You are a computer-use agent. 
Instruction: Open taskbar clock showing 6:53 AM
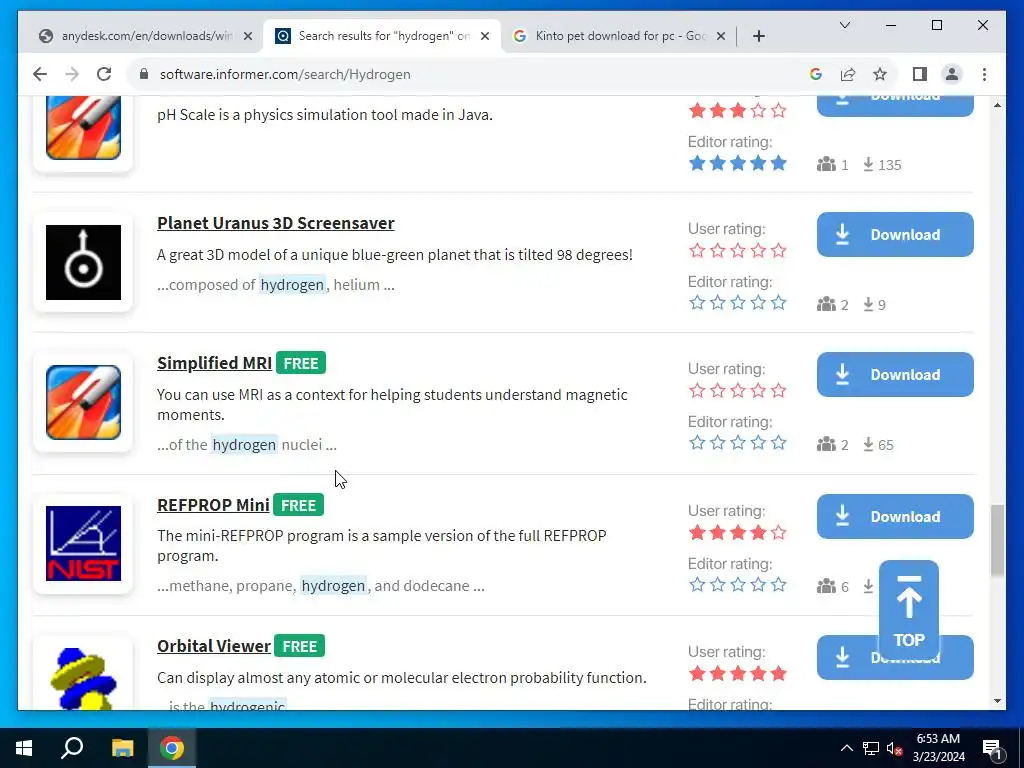938,748
